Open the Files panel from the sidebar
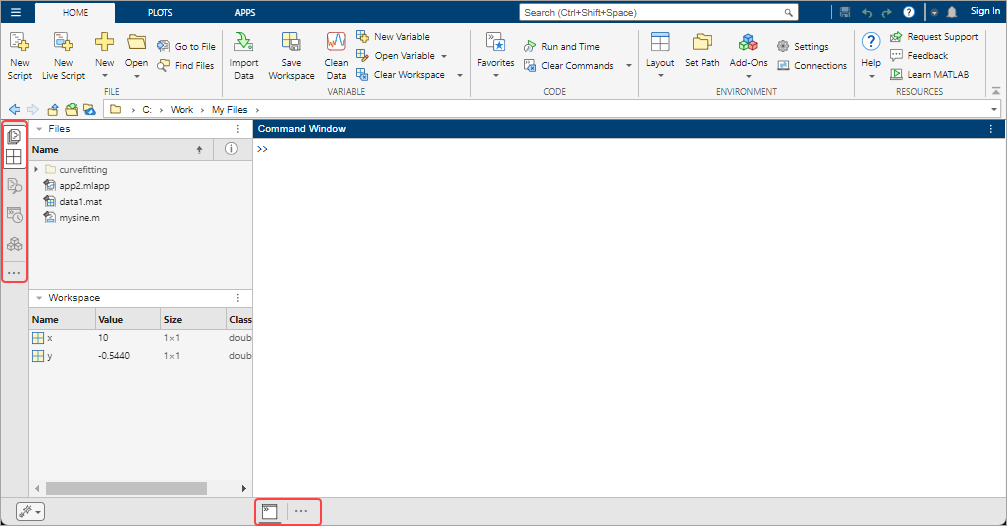The height and width of the screenshot is (526, 1007). [x=14, y=136]
